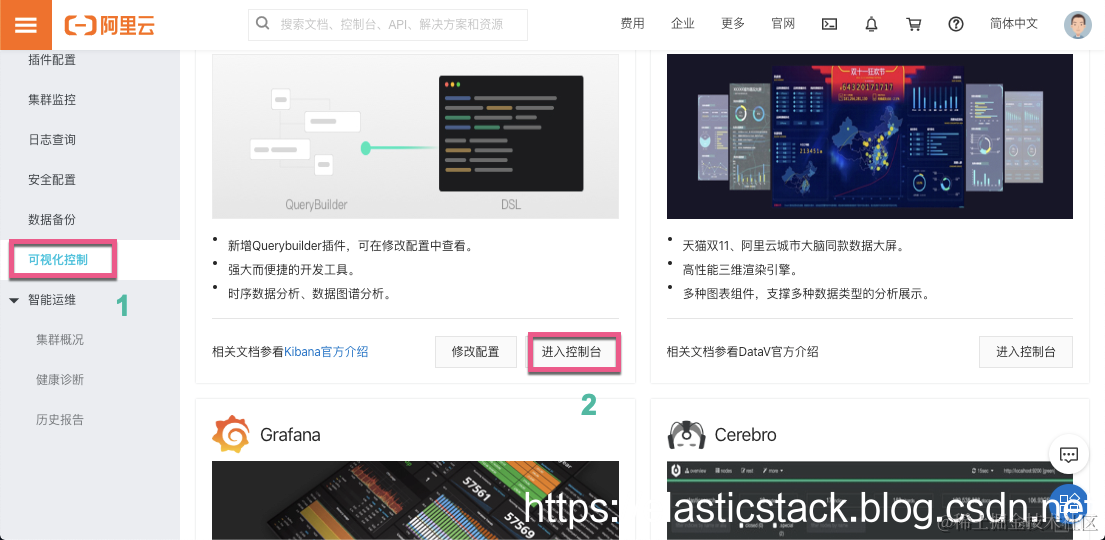
Task: Go to 官网 from top bar
Action: pyautogui.click(x=783, y=24)
